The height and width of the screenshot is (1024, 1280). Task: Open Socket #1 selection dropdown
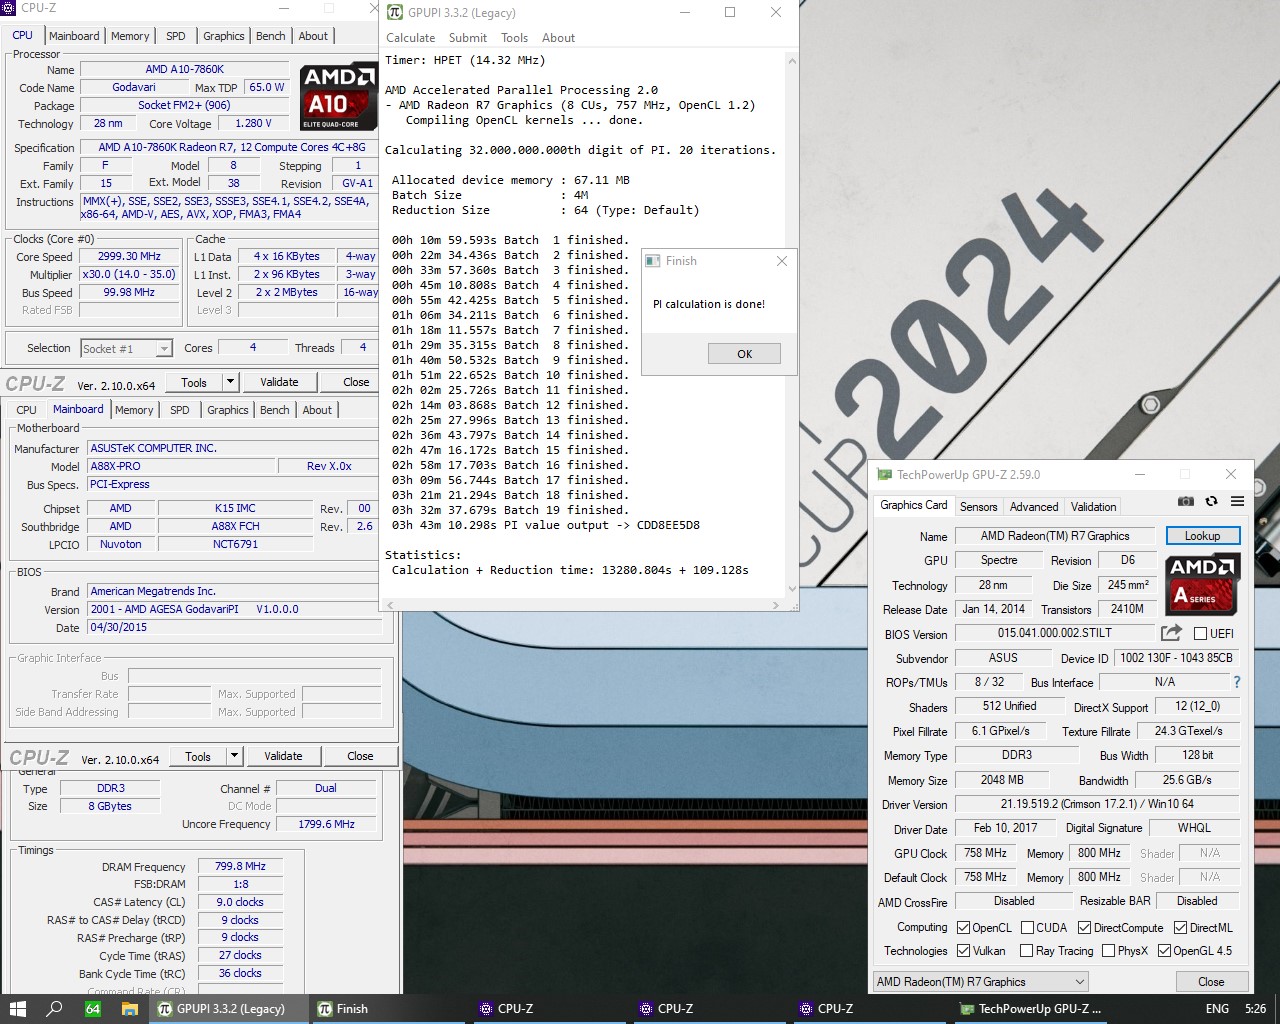tap(126, 348)
